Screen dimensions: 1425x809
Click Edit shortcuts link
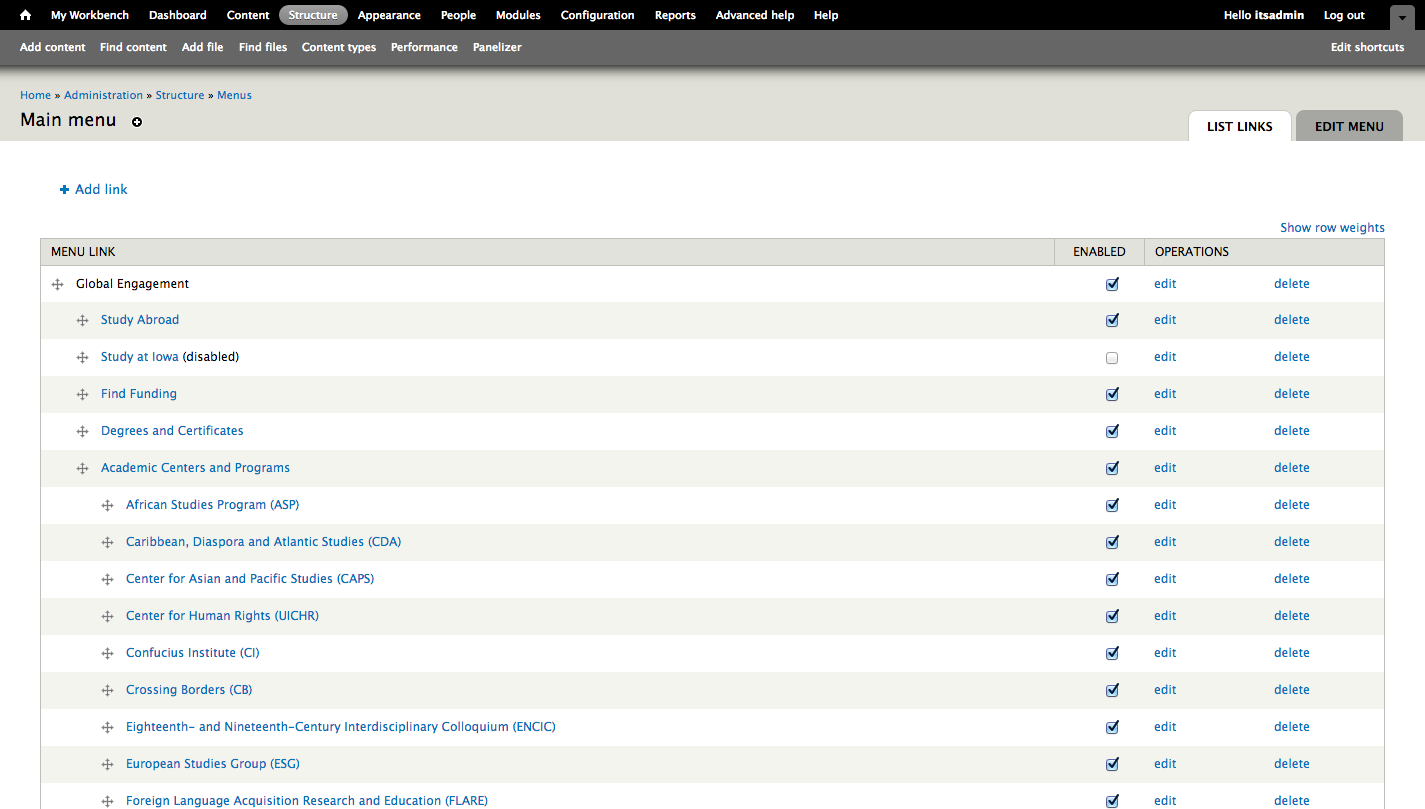tap(1367, 47)
